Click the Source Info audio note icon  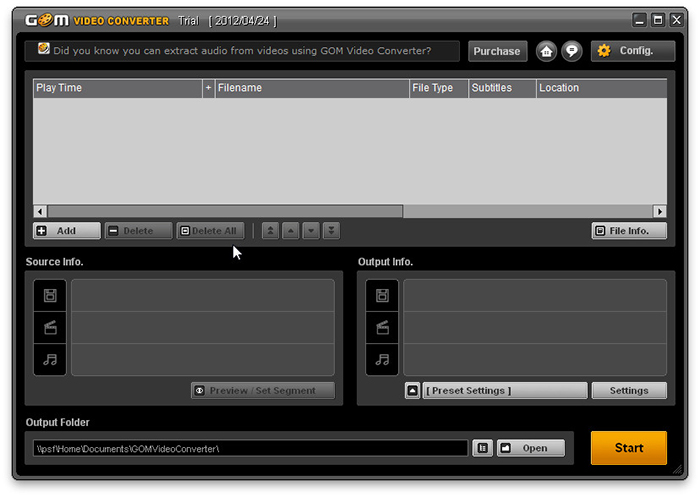(50, 359)
